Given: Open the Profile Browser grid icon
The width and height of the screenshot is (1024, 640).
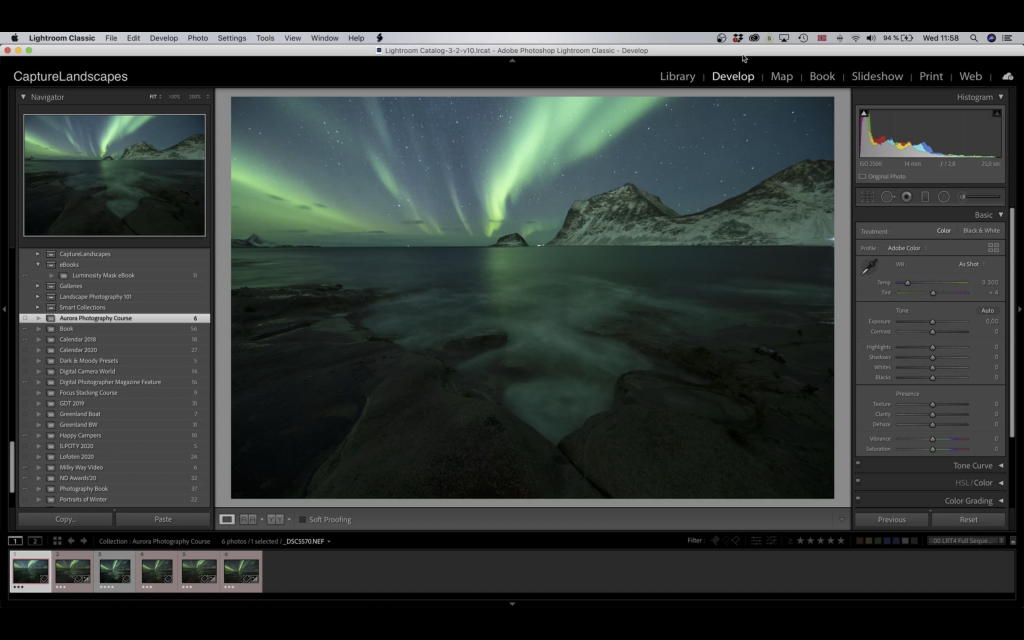Looking at the screenshot, I should (x=993, y=248).
